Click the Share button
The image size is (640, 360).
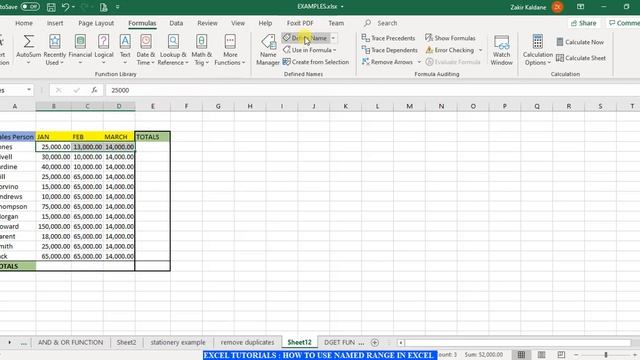584,23
